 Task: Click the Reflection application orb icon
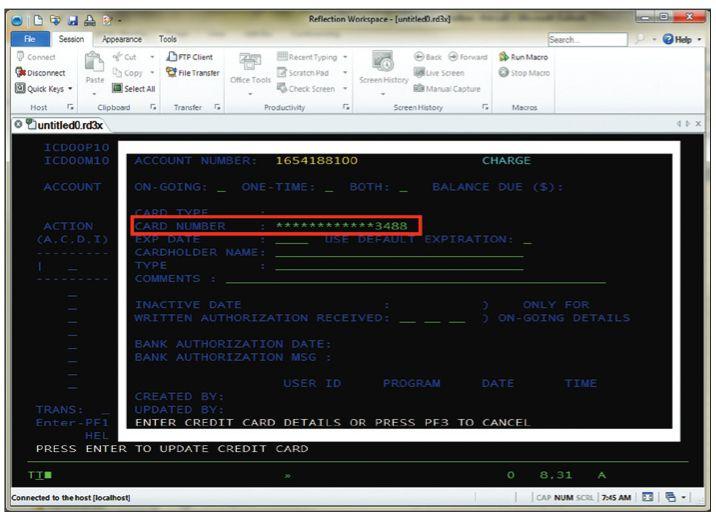tap(17, 20)
